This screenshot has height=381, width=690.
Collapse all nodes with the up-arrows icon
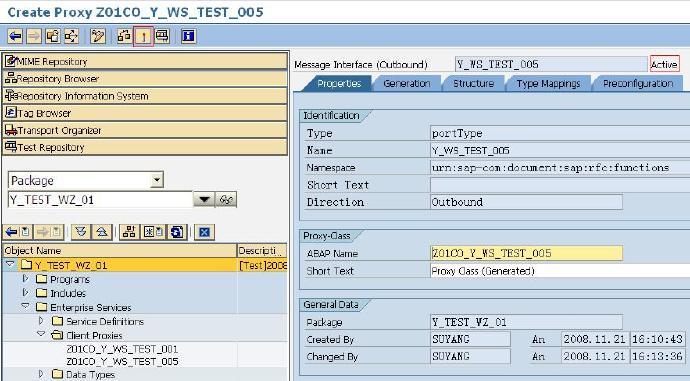point(102,232)
